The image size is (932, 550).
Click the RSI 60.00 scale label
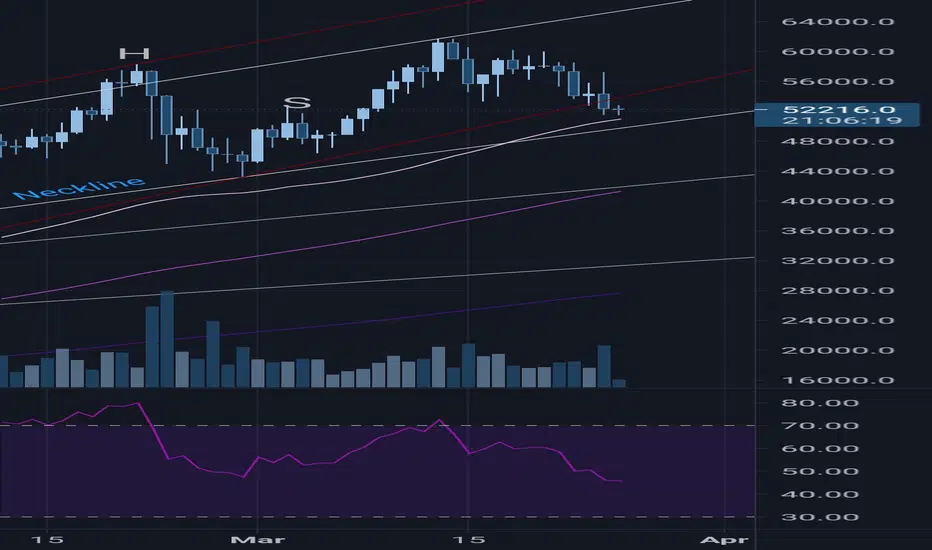point(820,449)
